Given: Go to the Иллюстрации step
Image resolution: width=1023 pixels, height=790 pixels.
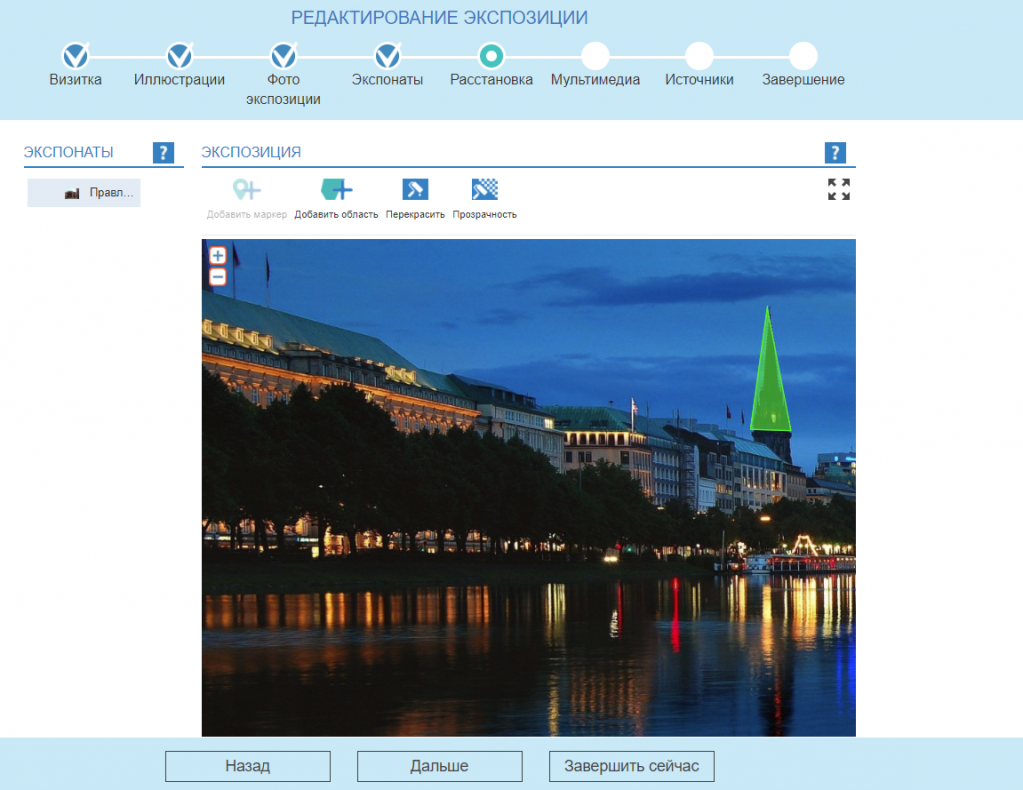Looking at the screenshot, I should (x=180, y=56).
